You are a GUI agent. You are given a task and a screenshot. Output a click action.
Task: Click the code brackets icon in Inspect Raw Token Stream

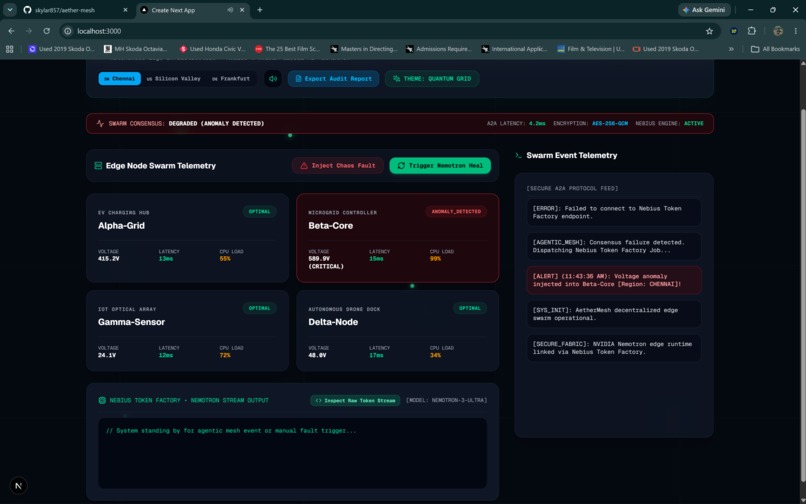point(319,400)
